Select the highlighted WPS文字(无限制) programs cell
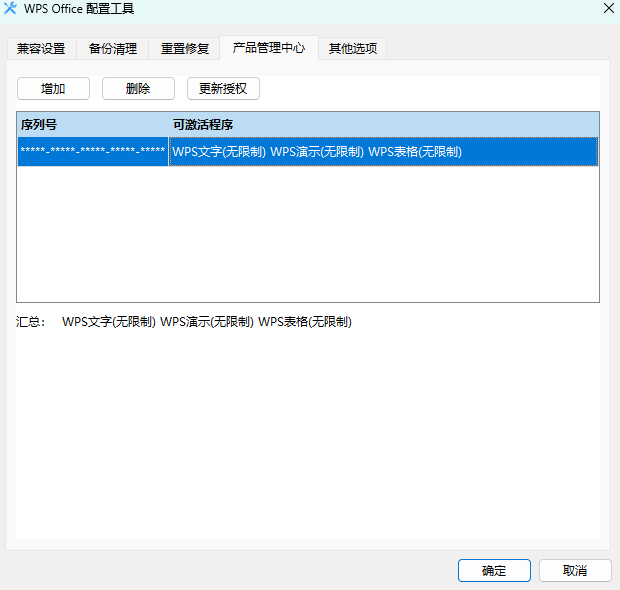Viewport: 620px width, 590px height. tap(384, 151)
